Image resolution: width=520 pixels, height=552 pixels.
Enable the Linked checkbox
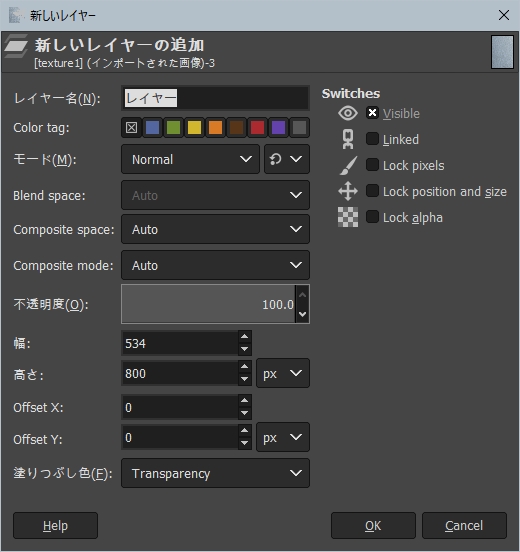tap(372, 139)
